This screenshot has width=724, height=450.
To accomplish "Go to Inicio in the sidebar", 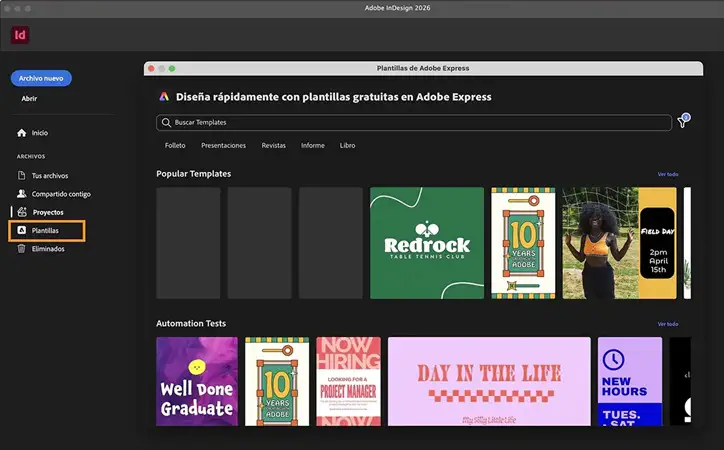I will tap(40, 133).
